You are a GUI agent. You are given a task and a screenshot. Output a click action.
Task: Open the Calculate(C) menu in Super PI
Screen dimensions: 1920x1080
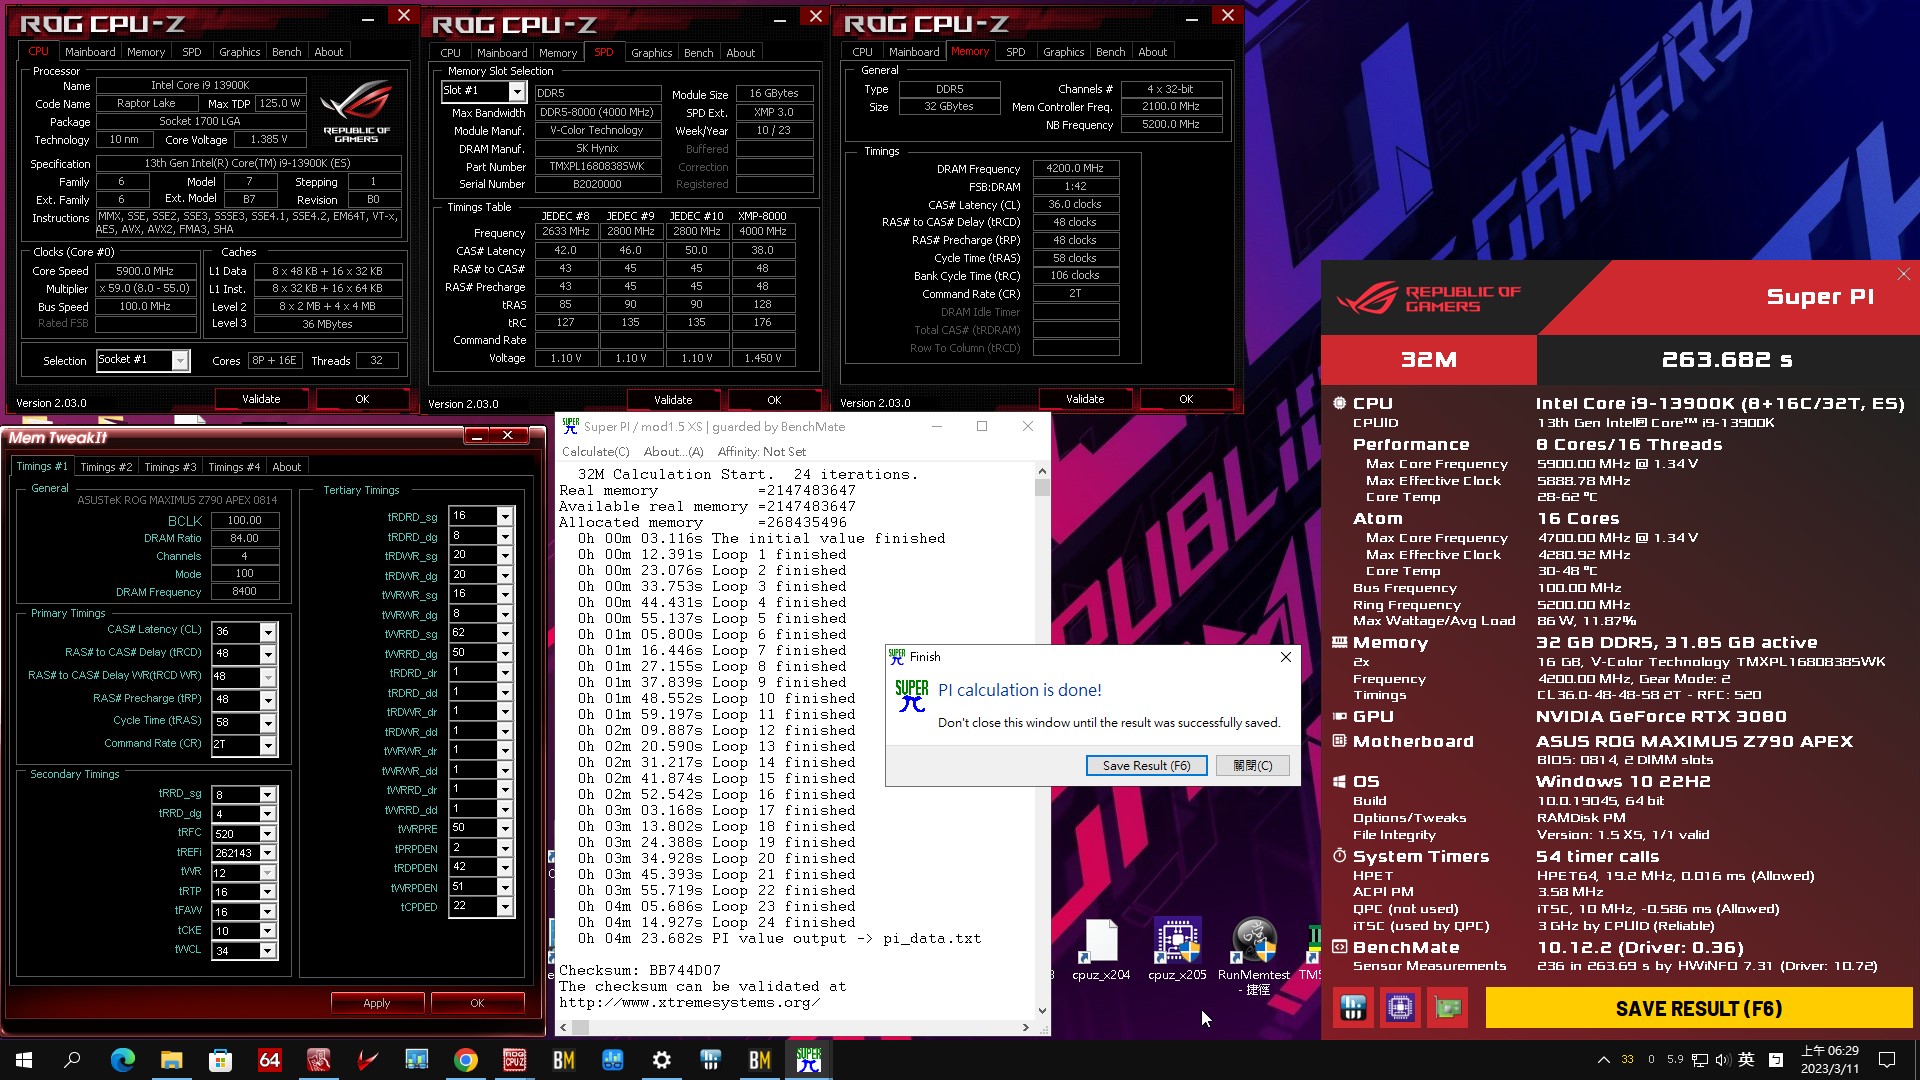point(596,452)
